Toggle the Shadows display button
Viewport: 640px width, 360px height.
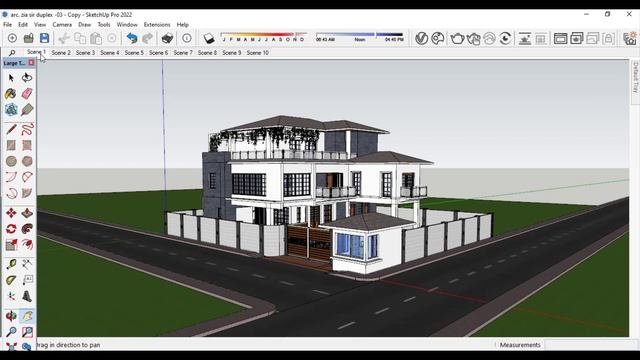(209, 38)
